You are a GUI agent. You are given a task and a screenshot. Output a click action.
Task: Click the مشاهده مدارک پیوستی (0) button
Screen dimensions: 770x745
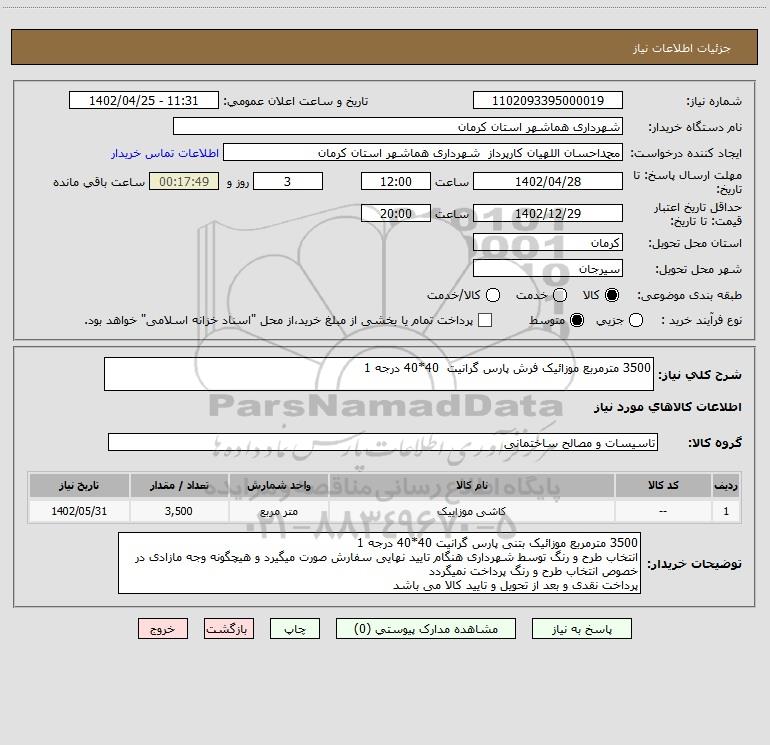pyautogui.click(x=426, y=629)
